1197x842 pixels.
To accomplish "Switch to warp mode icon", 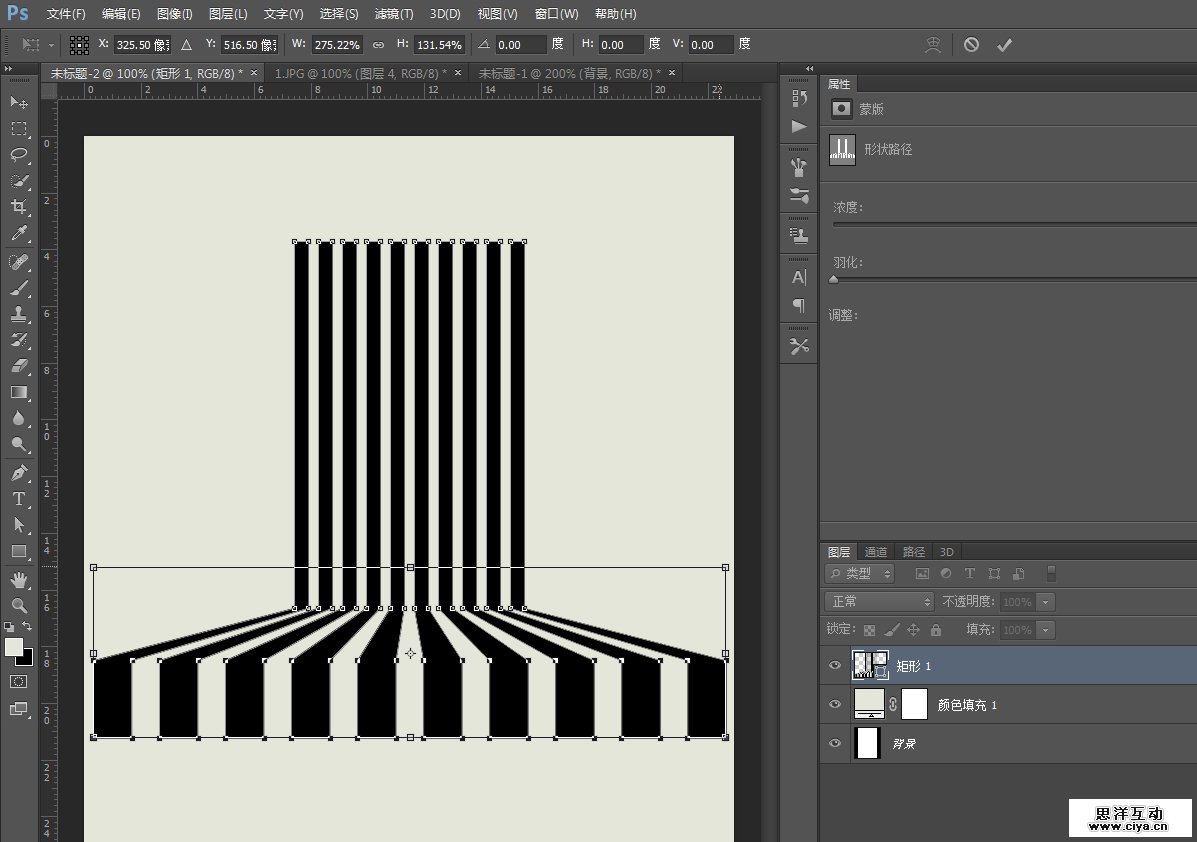I will [933, 45].
